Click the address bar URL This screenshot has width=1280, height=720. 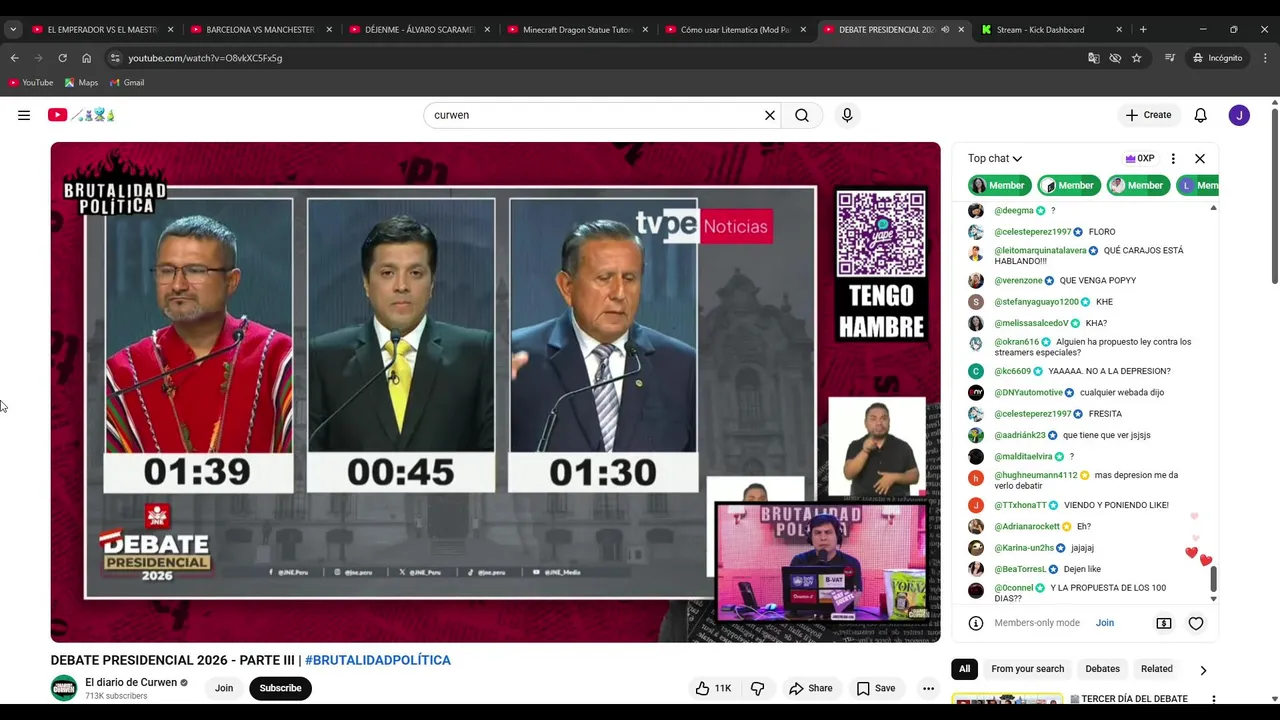click(205, 58)
